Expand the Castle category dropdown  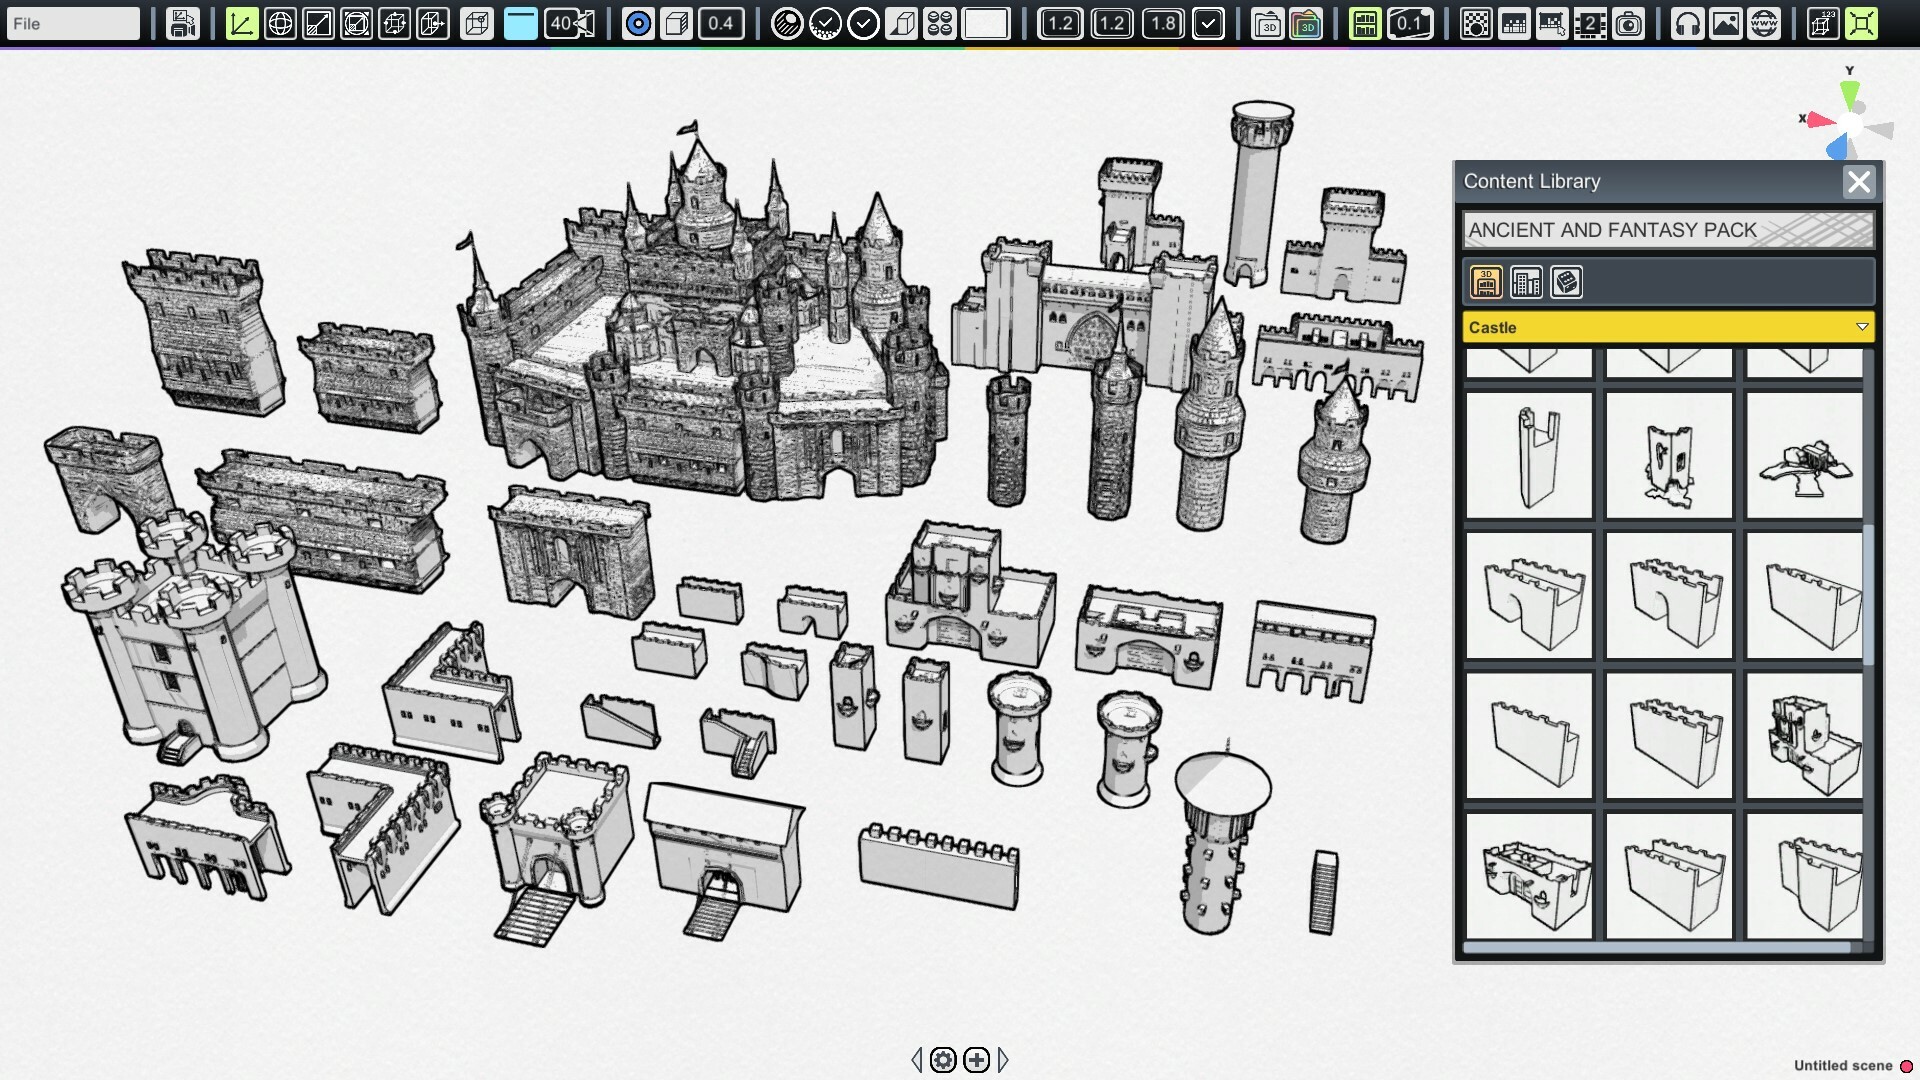click(x=1862, y=327)
